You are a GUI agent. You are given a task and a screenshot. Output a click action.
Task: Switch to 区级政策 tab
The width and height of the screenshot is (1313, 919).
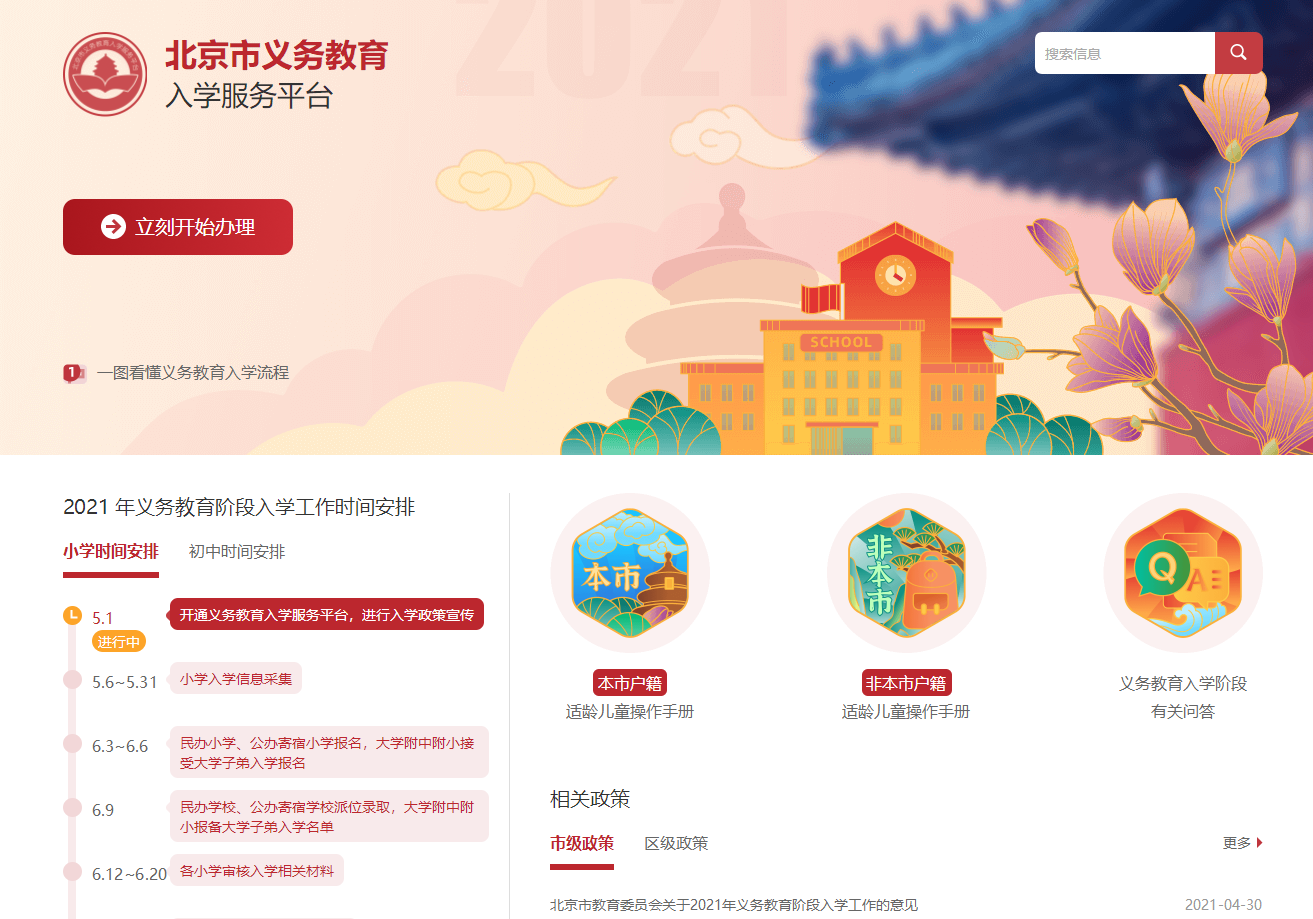(x=676, y=843)
